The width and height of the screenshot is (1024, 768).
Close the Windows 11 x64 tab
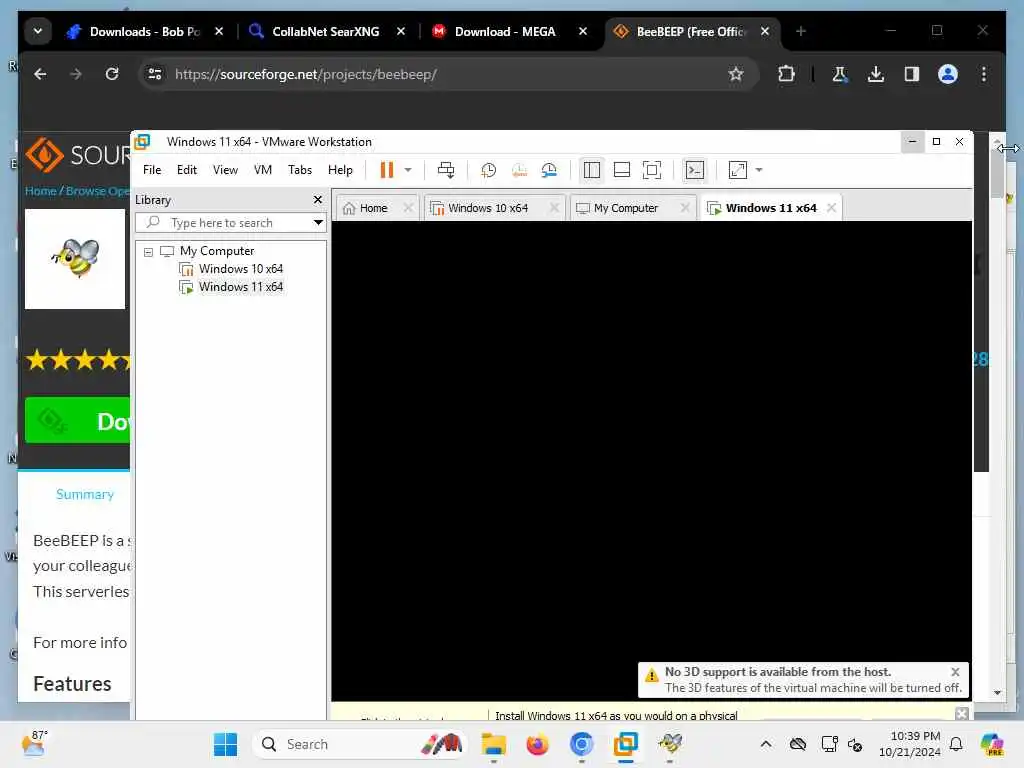point(831,208)
